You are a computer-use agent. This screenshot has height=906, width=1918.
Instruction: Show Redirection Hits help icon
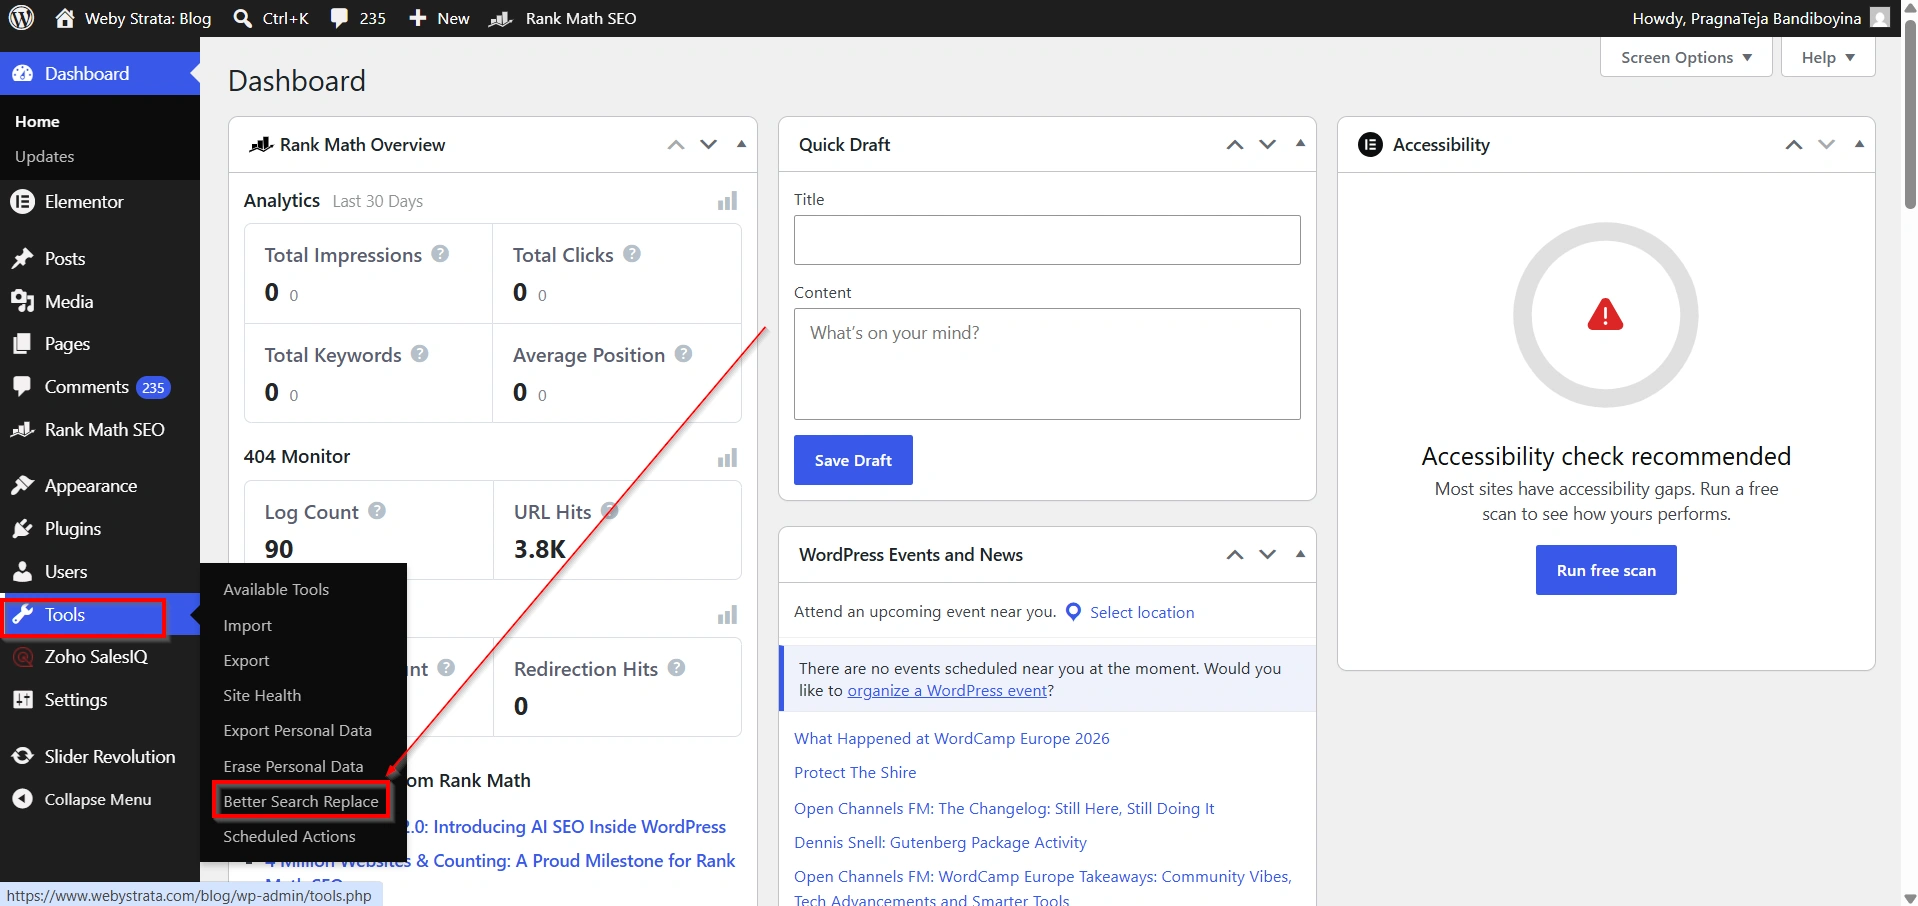[676, 667]
